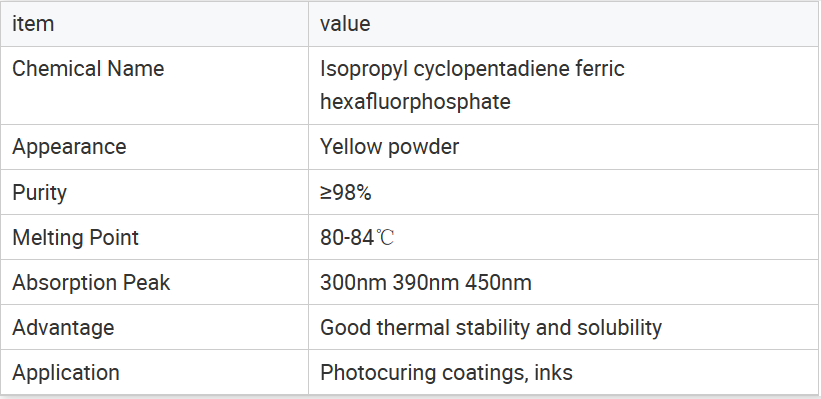Click the 'Photocuring coatings, inks' value
Screen dimensions: 821x399
[446, 373]
